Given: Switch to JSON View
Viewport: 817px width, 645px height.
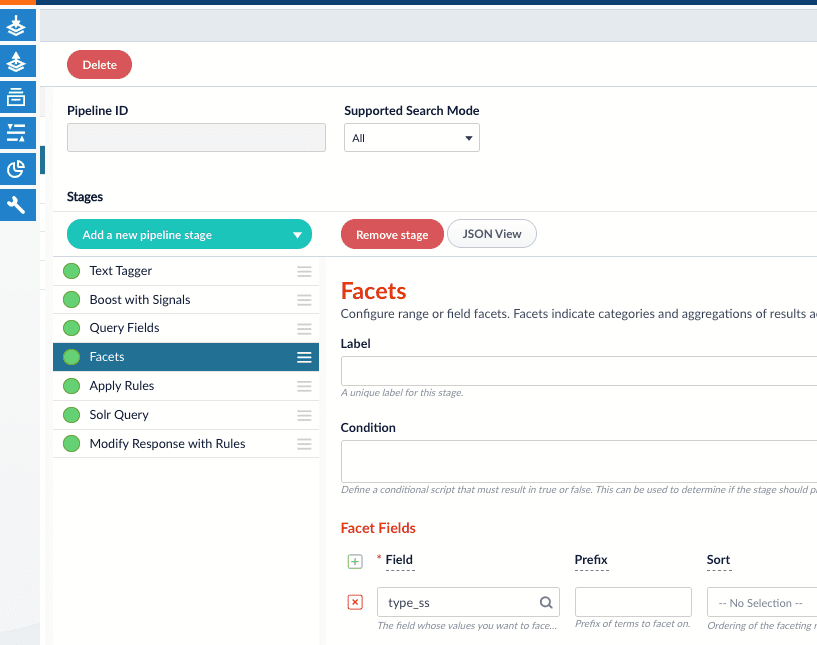Looking at the screenshot, I should pyautogui.click(x=491, y=234).
